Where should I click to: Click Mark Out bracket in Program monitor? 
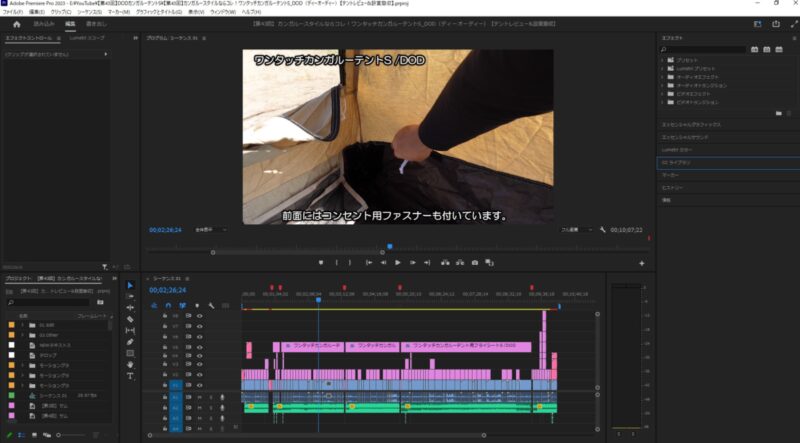[x=350, y=263]
